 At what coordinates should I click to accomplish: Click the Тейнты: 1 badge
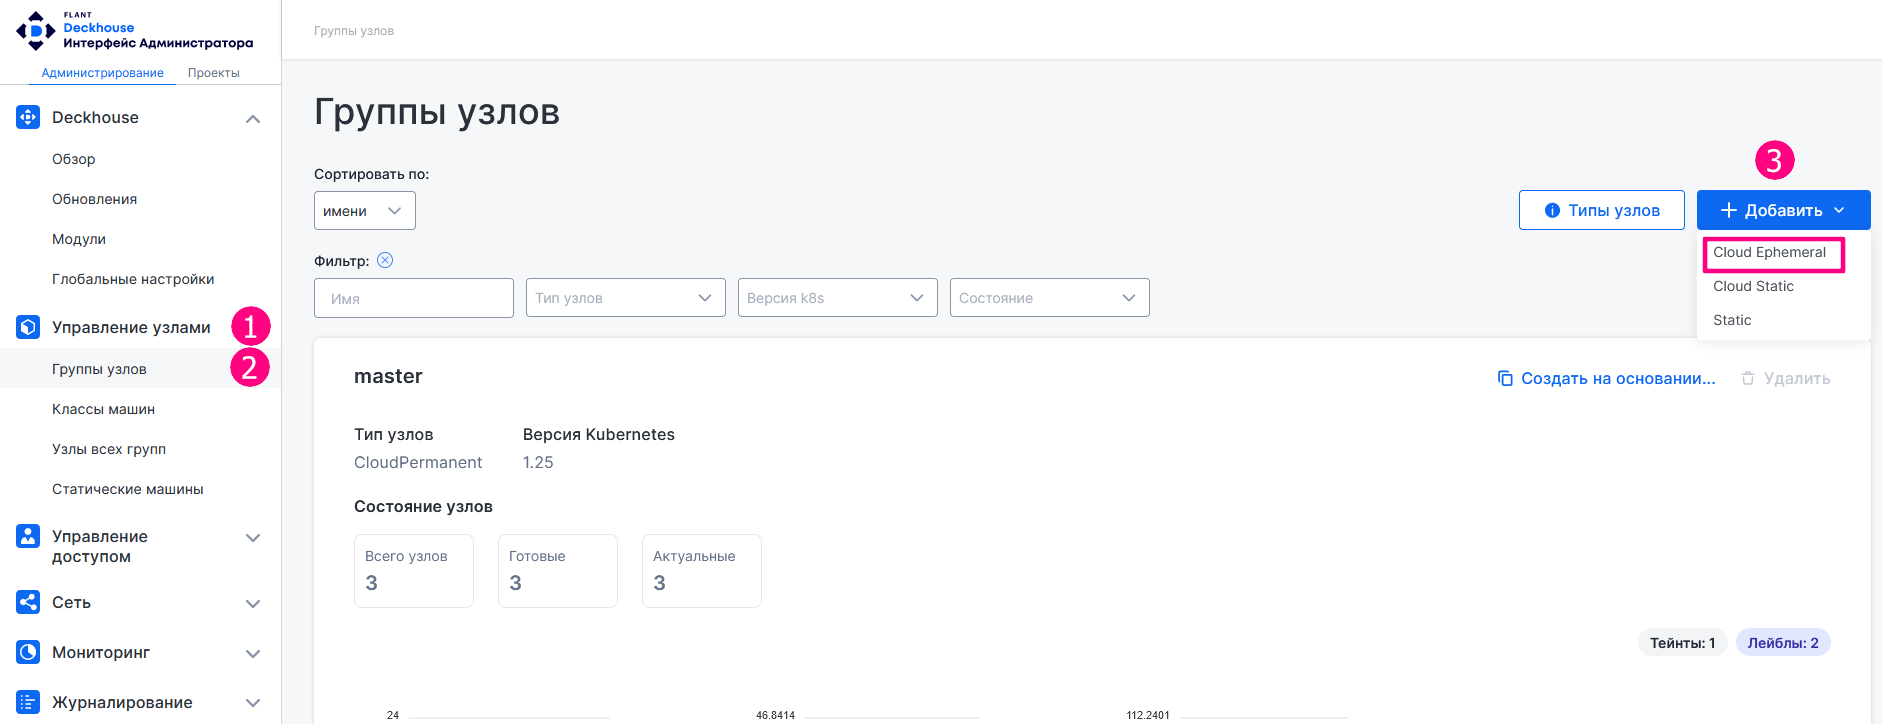(1683, 643)
